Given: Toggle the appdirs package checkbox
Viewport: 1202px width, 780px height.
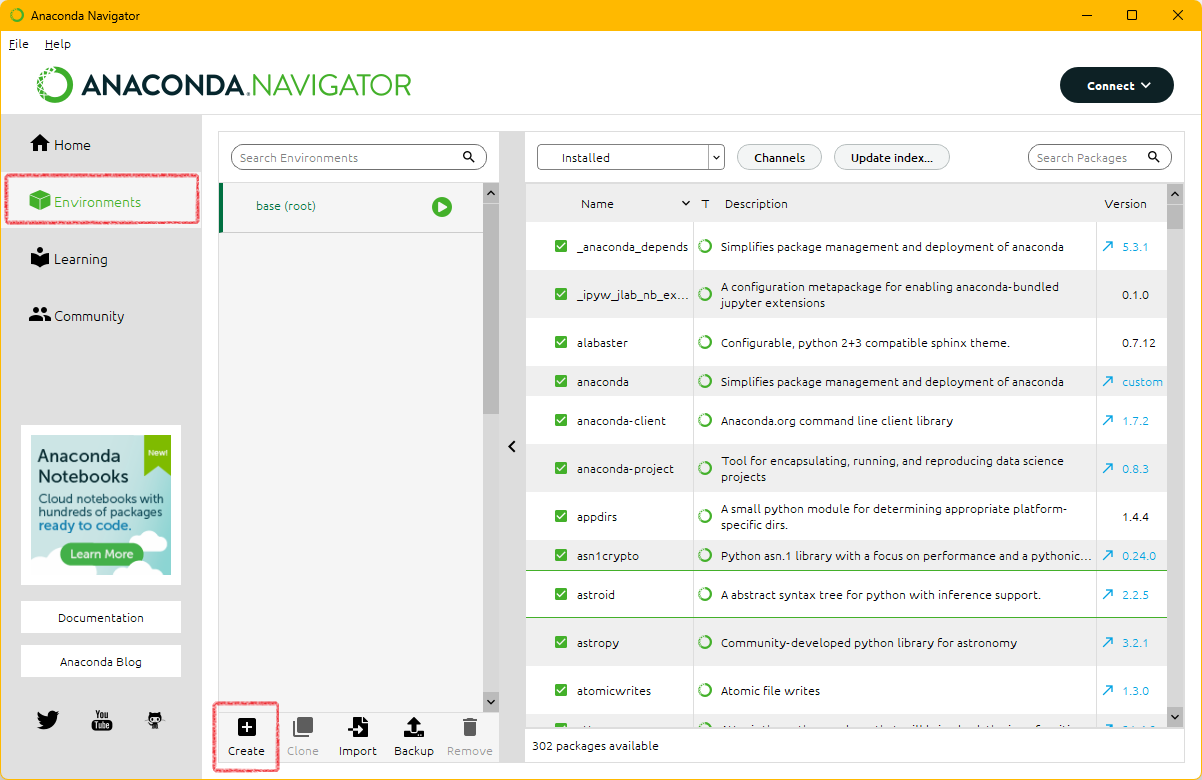Looking at the screenshot, I should [561, 516].
